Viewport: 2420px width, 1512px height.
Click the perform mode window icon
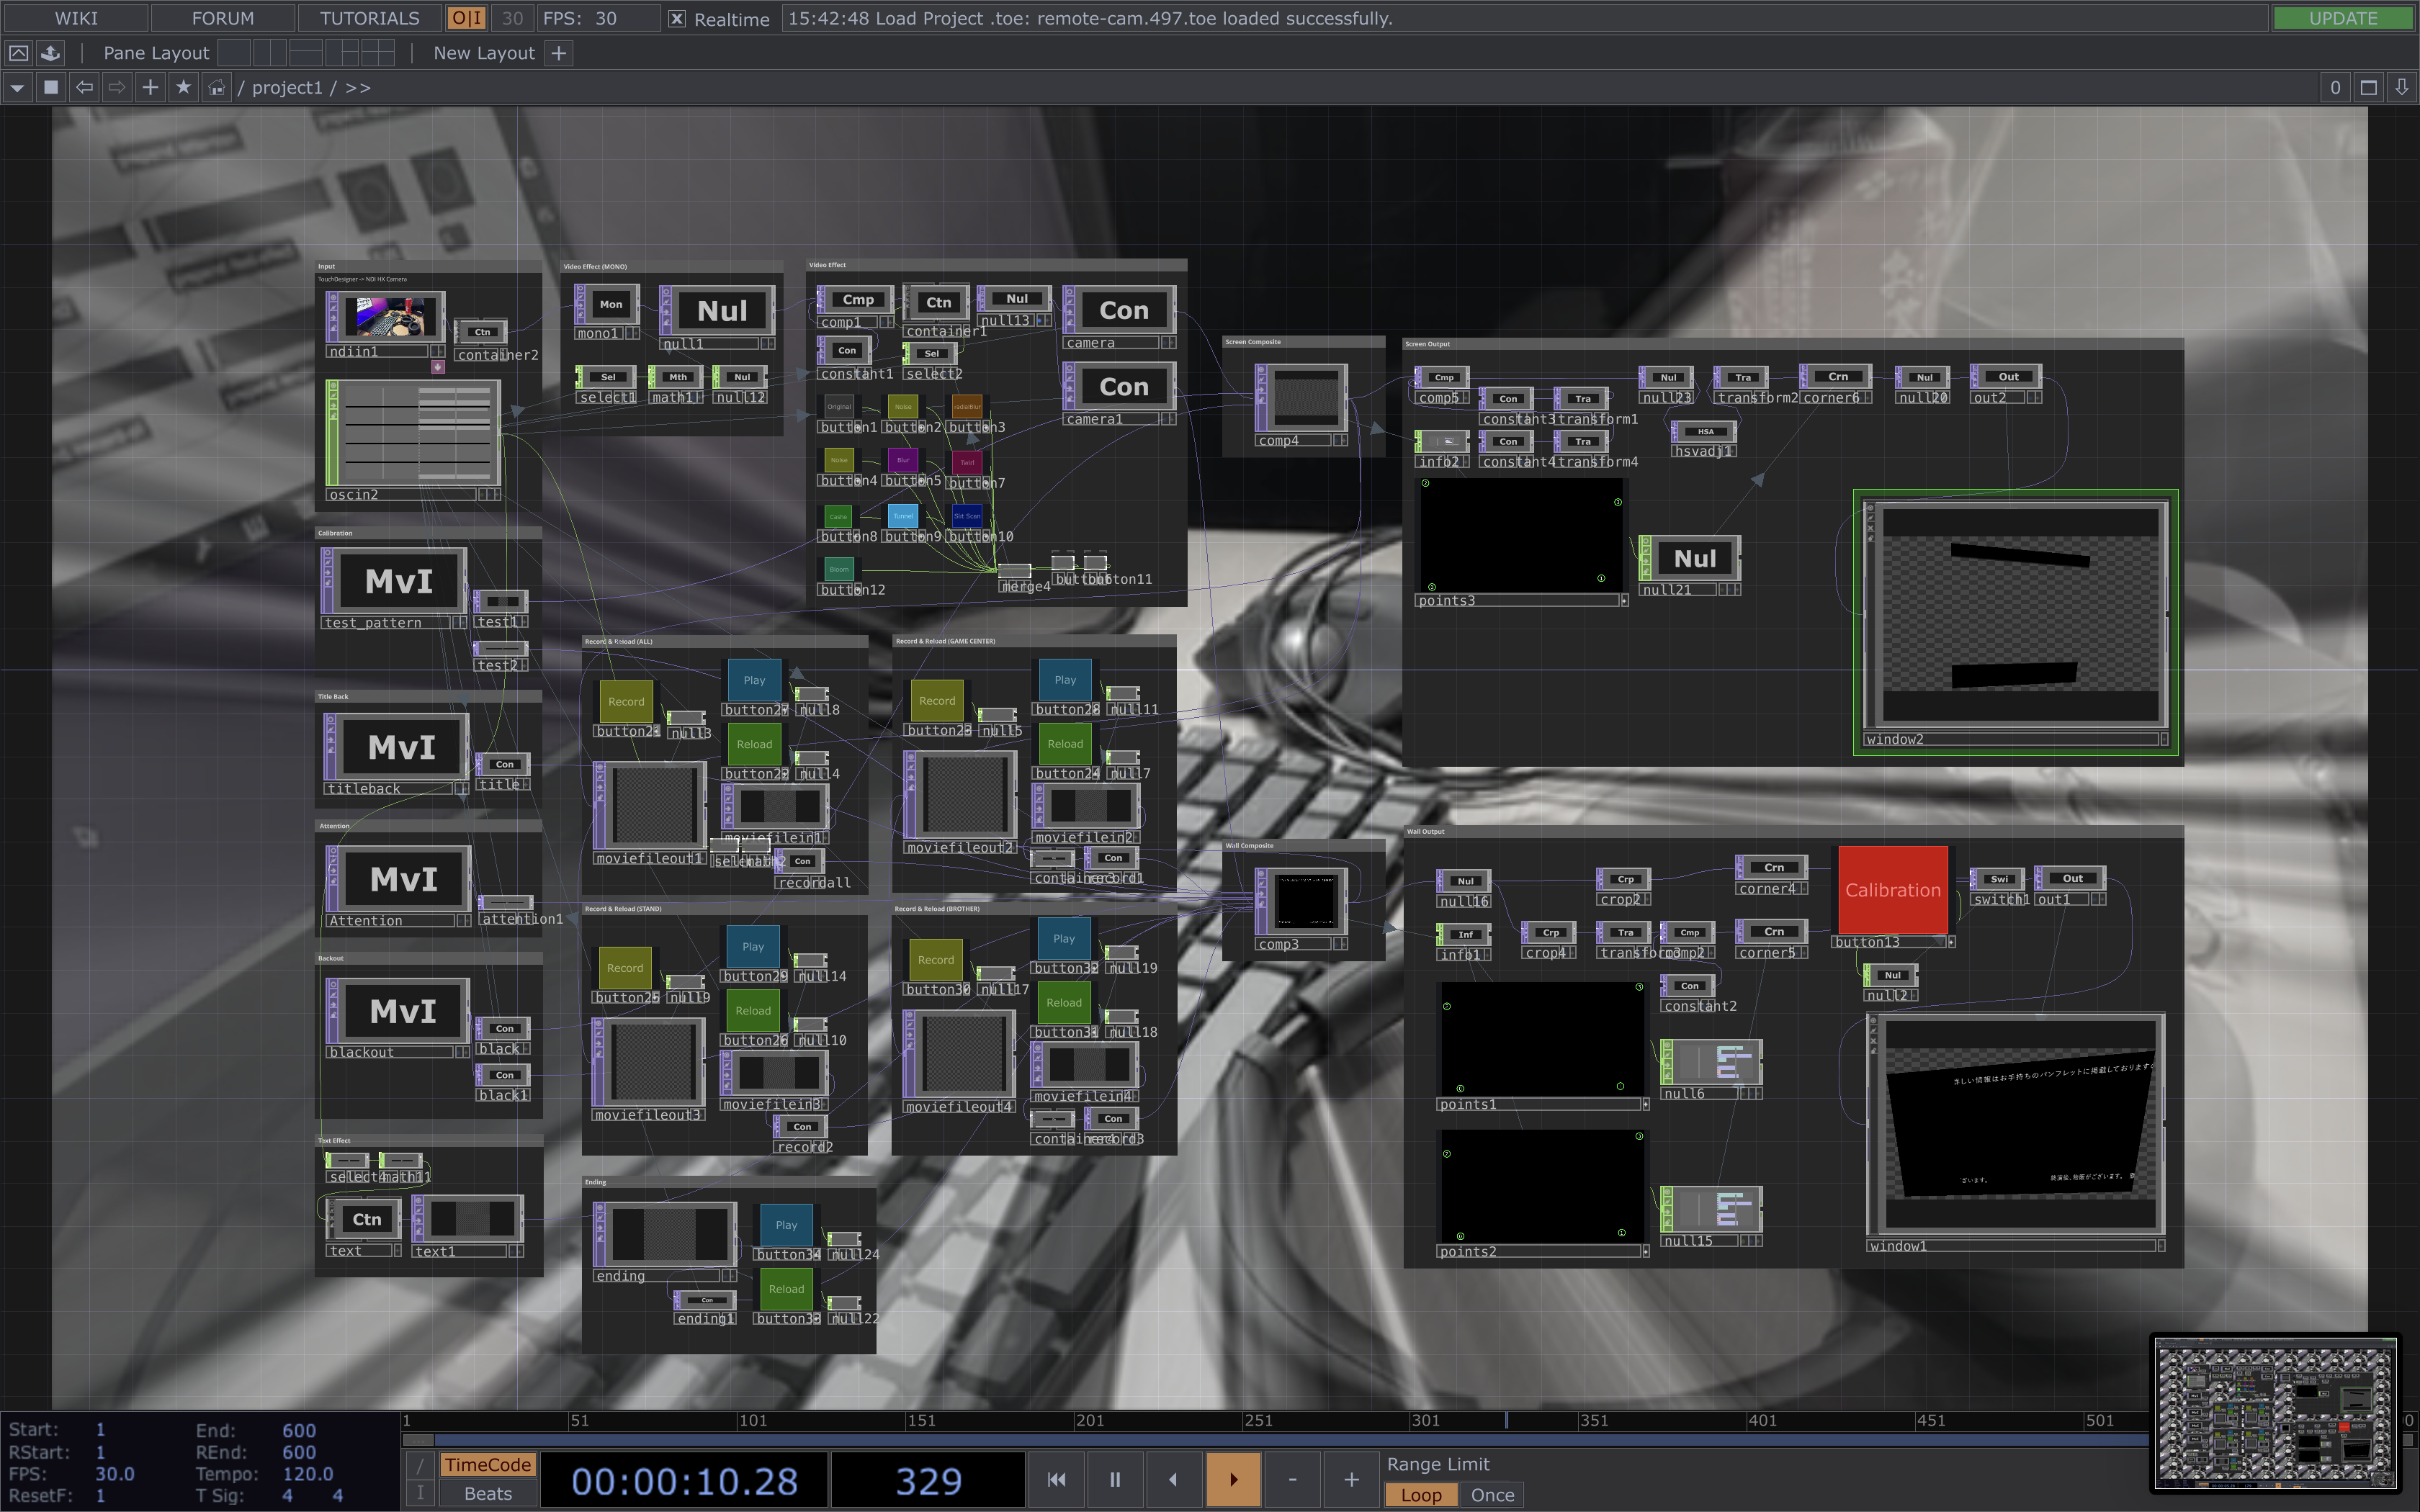[x=19, y=53]
